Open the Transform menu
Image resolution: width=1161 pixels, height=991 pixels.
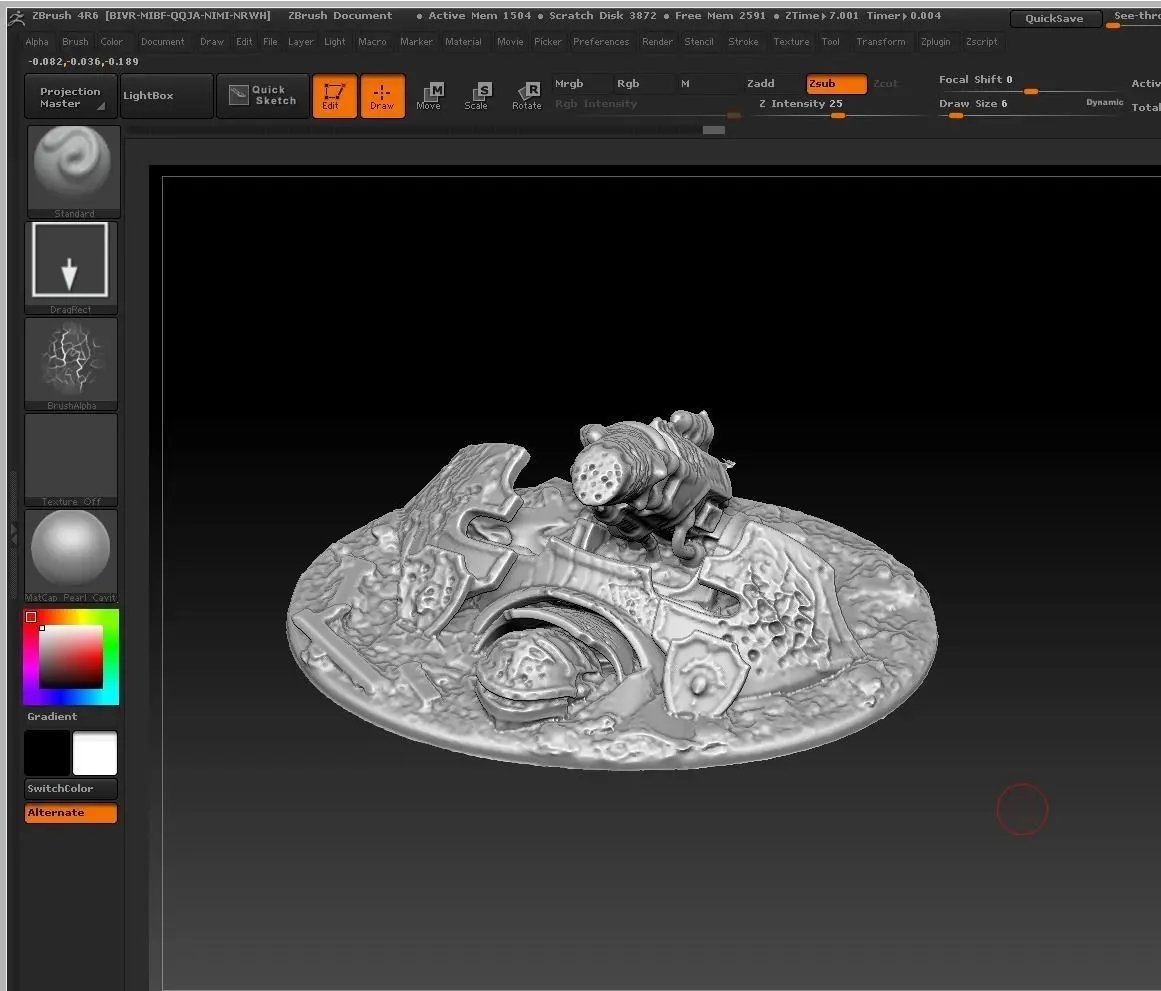tap(881, 42)
